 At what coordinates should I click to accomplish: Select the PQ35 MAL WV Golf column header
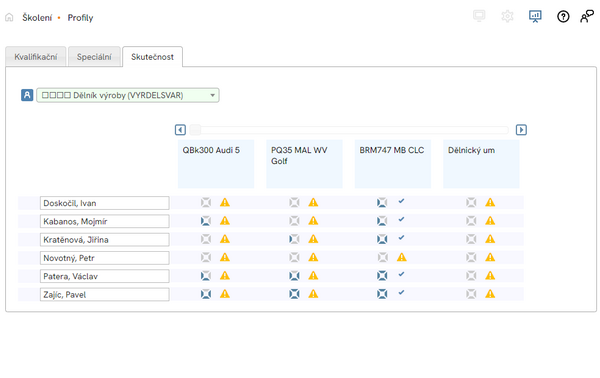[x=304, y=164]
